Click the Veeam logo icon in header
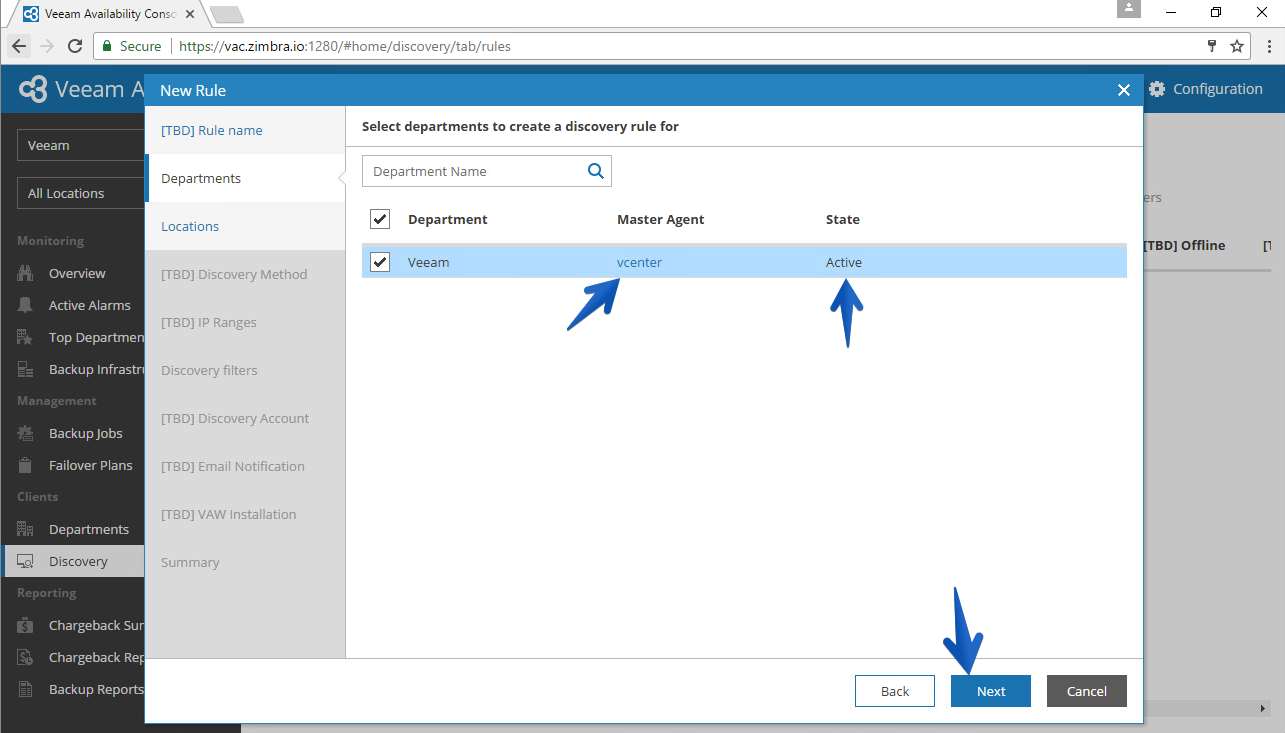The height and width of the screenshot is (733, 1285). [33, 89]
